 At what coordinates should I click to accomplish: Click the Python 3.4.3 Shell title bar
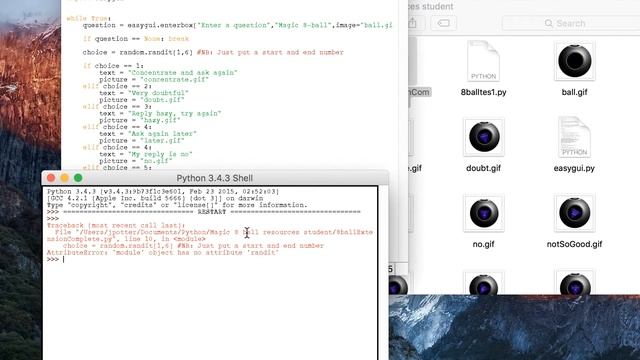215,178
